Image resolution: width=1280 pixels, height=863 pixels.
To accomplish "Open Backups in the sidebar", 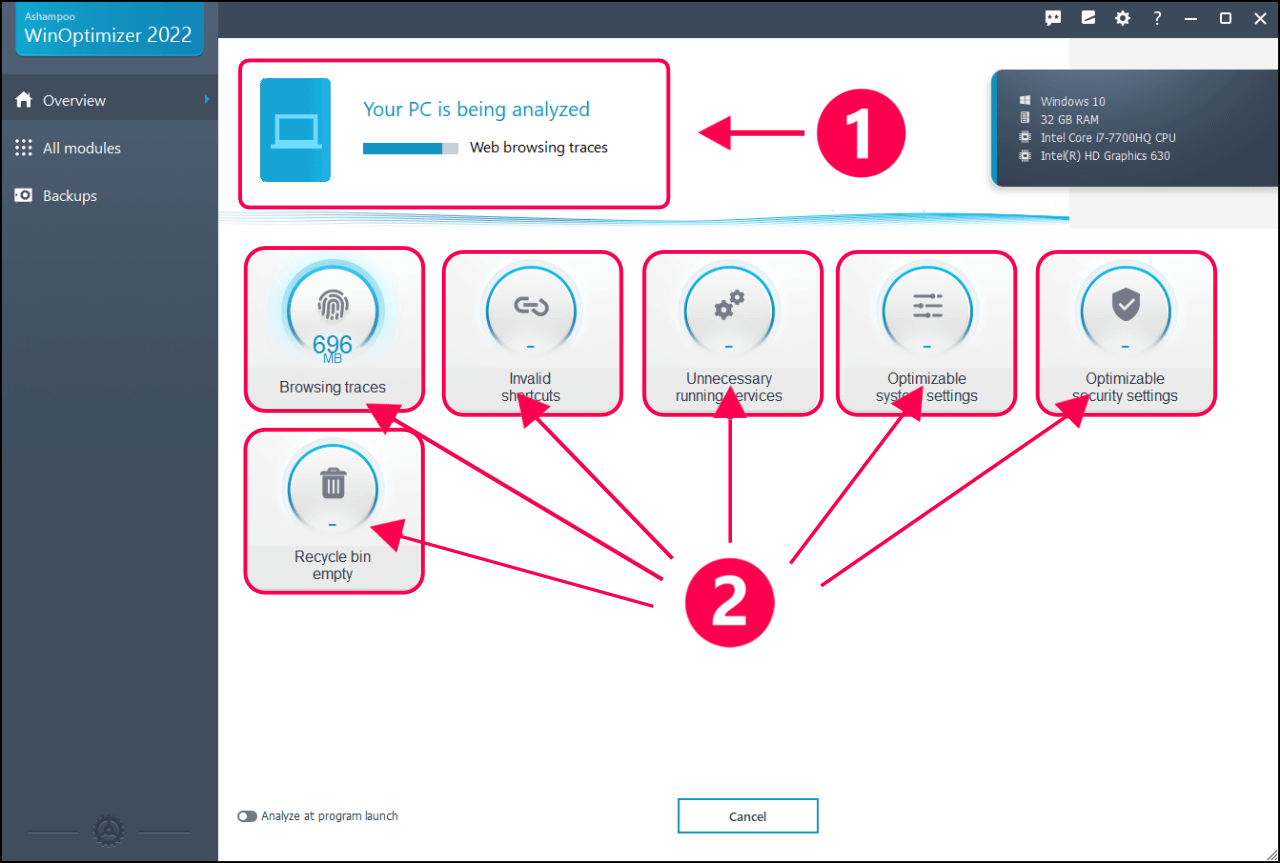I will (x=109, y=196).
